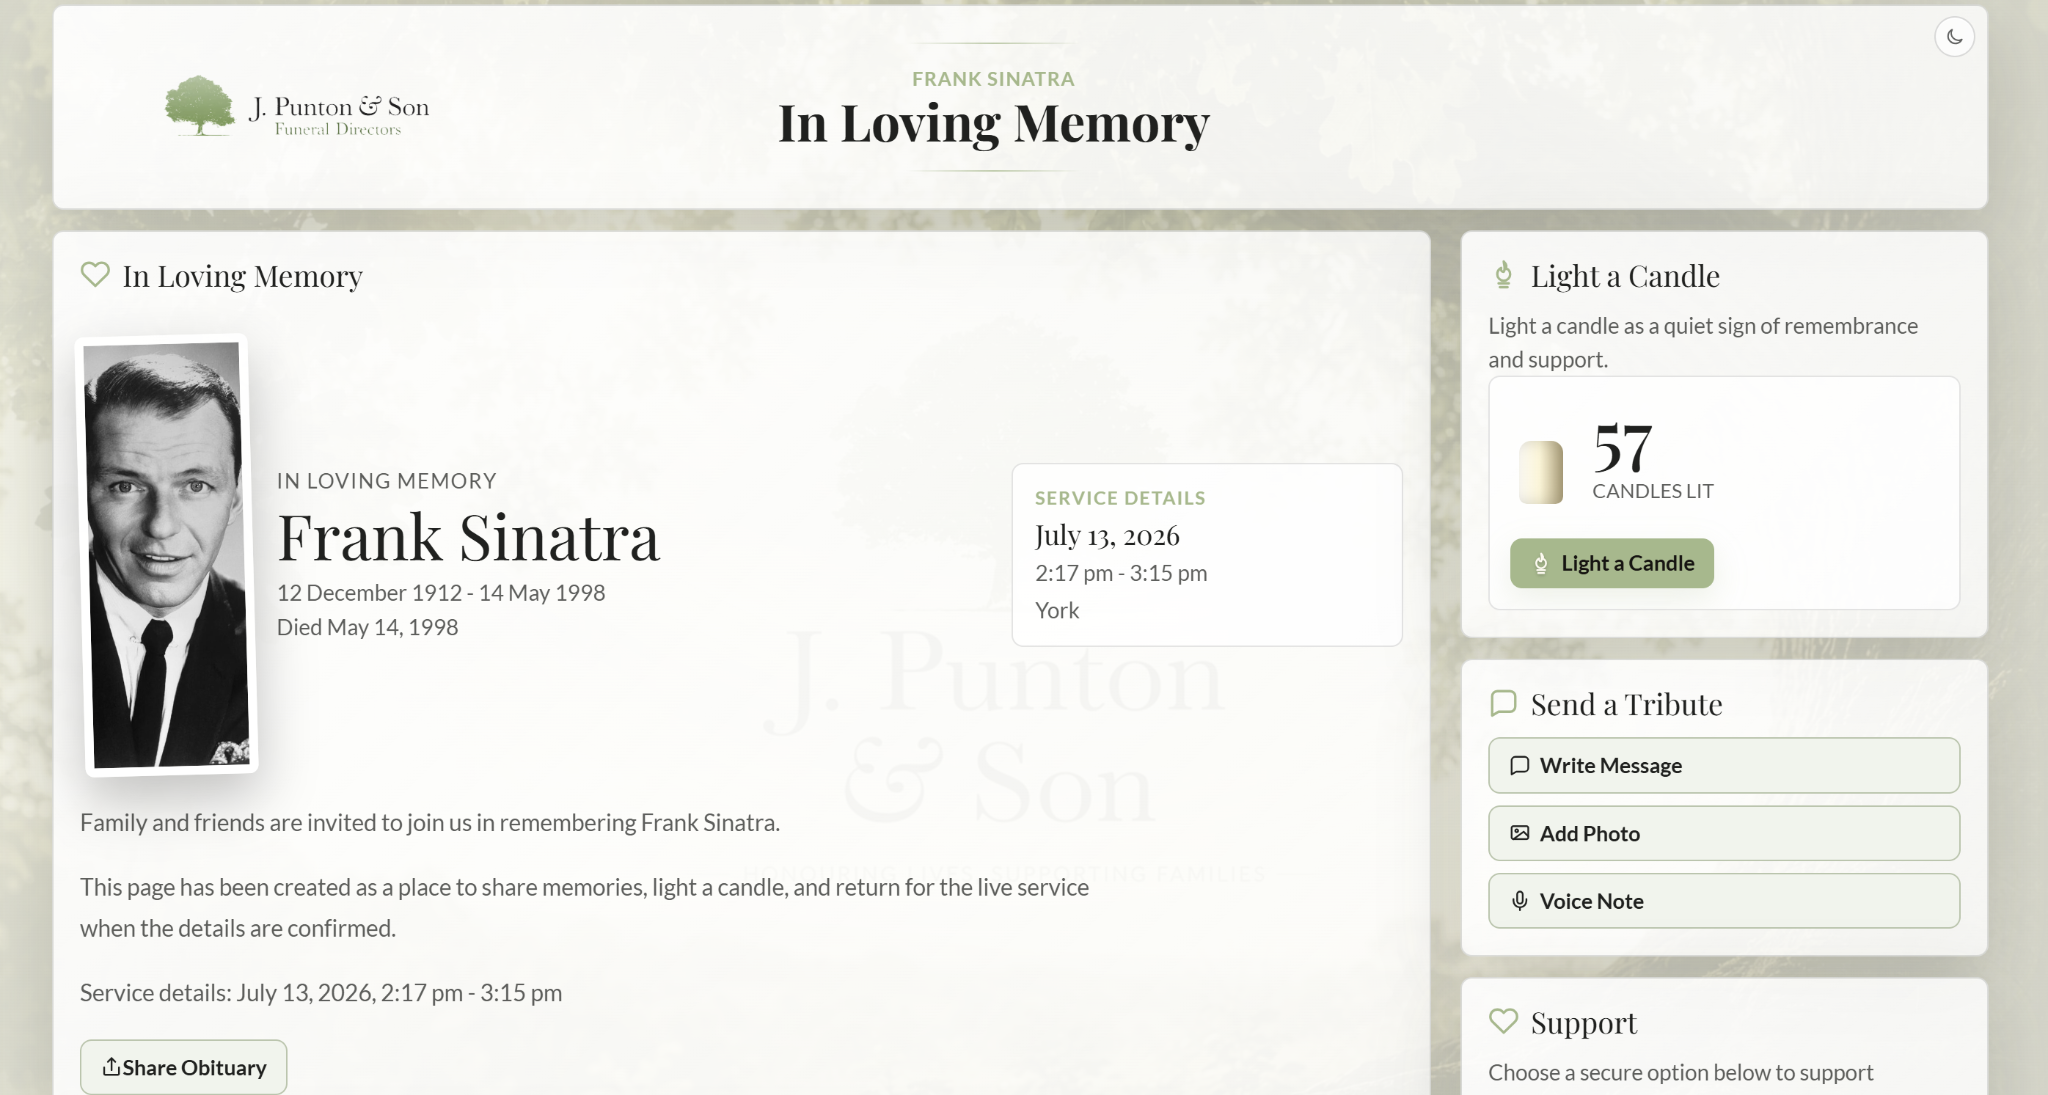Open the Write Message tribute option
This screenshot has height=1095, width=2048.
click(x=1723, y=765)
